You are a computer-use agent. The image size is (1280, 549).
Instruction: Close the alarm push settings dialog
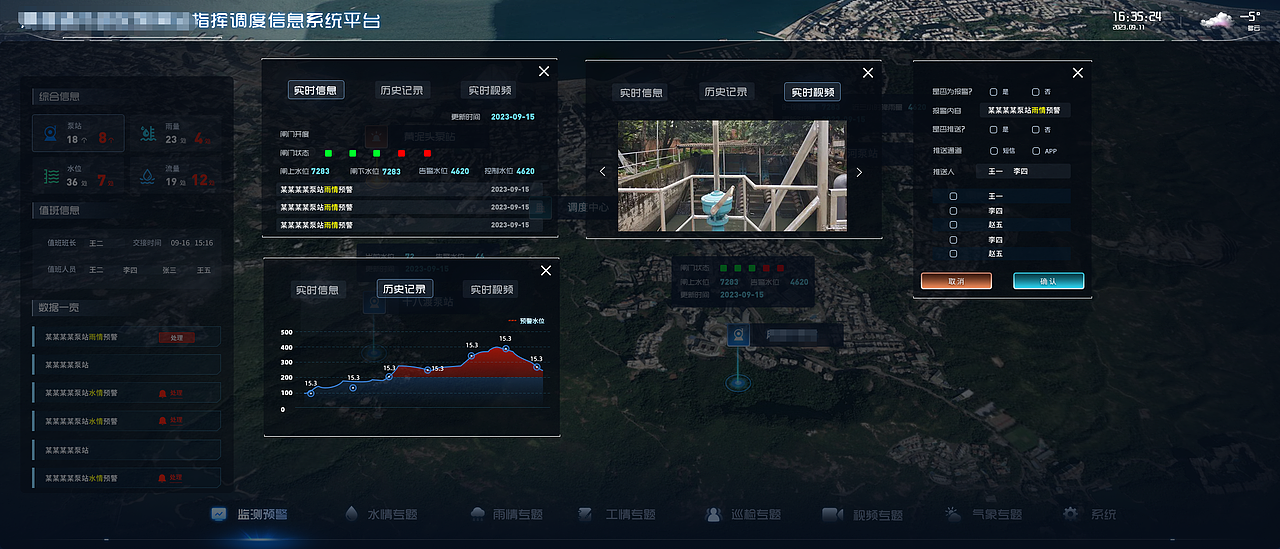click(x=1078, y=73)
